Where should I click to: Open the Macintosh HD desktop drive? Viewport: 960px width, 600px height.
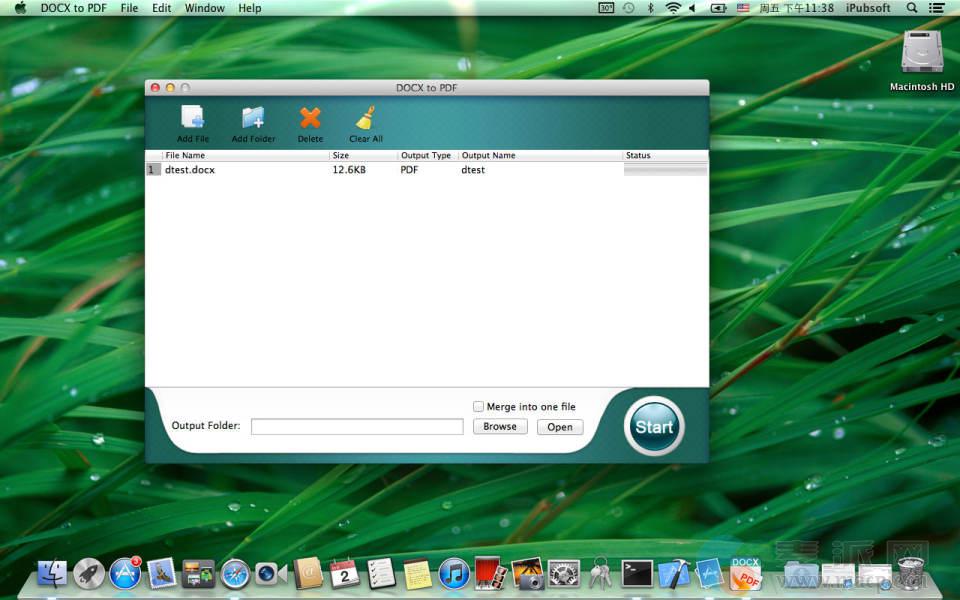pyautogui.click(x=921, y=53)
